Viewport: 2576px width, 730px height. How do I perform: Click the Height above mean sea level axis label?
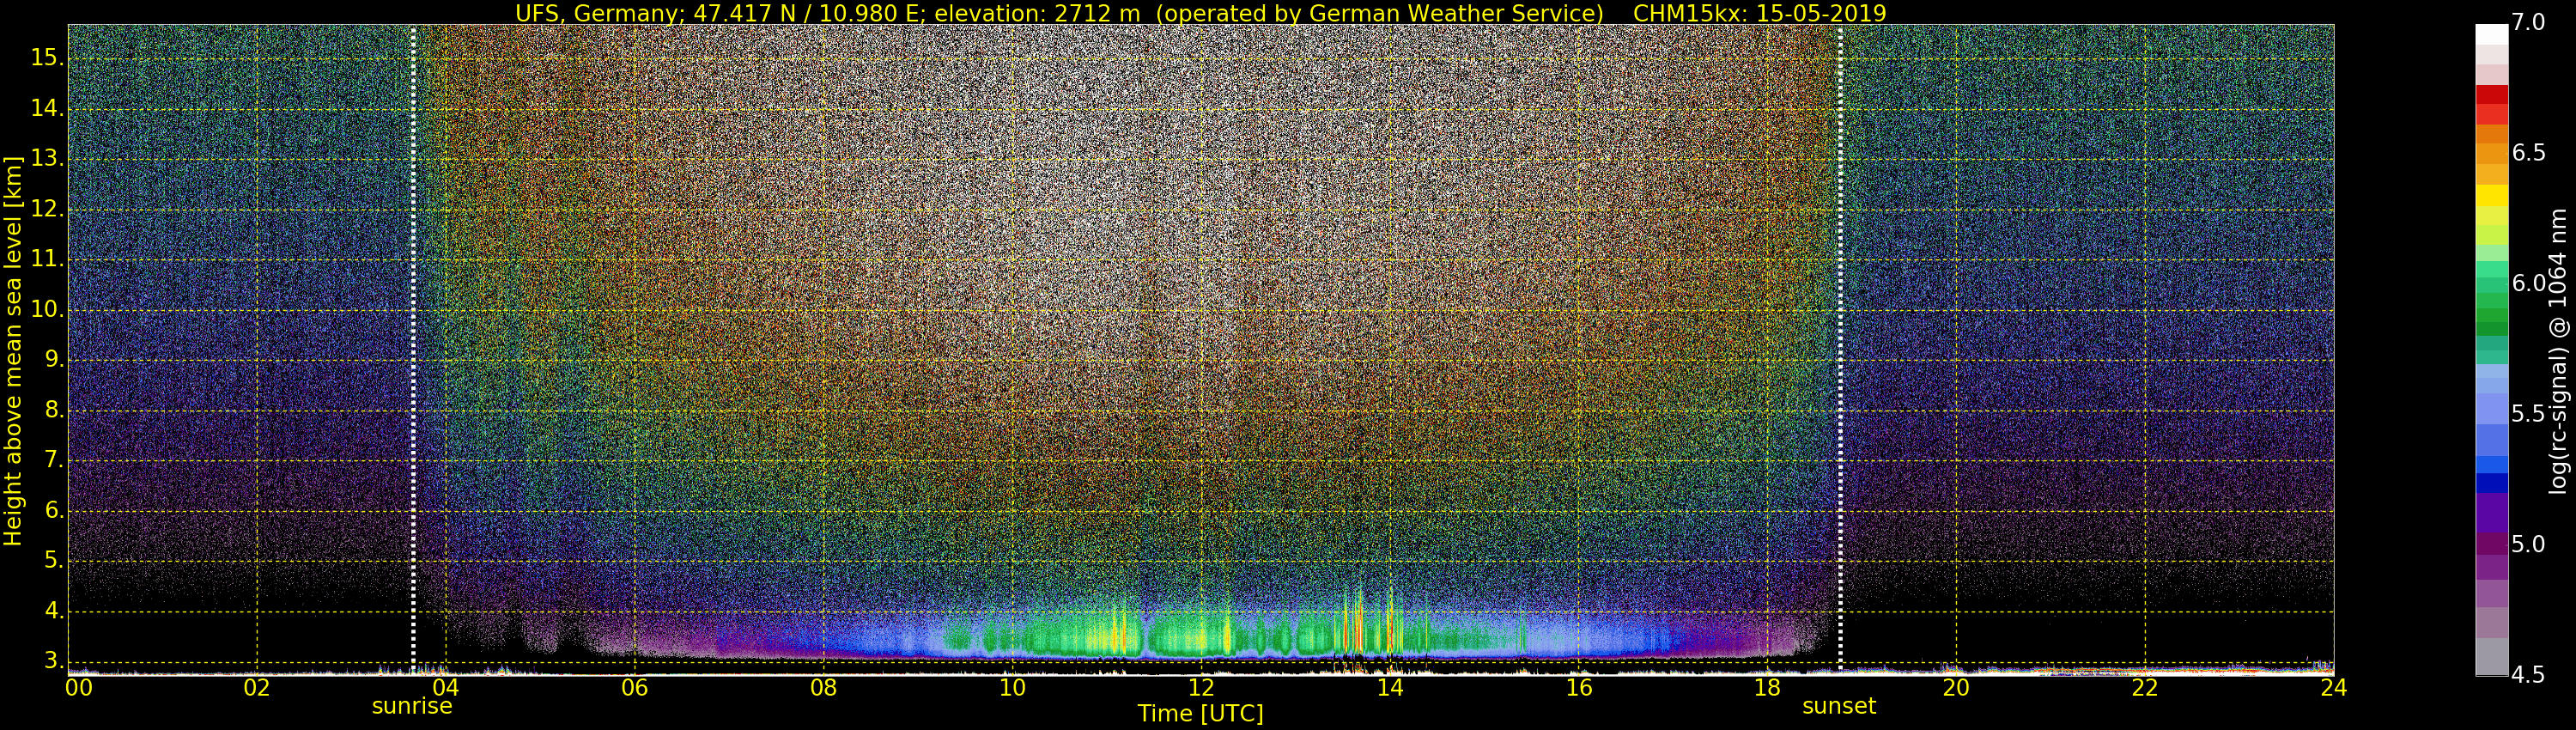click(x=13, y=351)
